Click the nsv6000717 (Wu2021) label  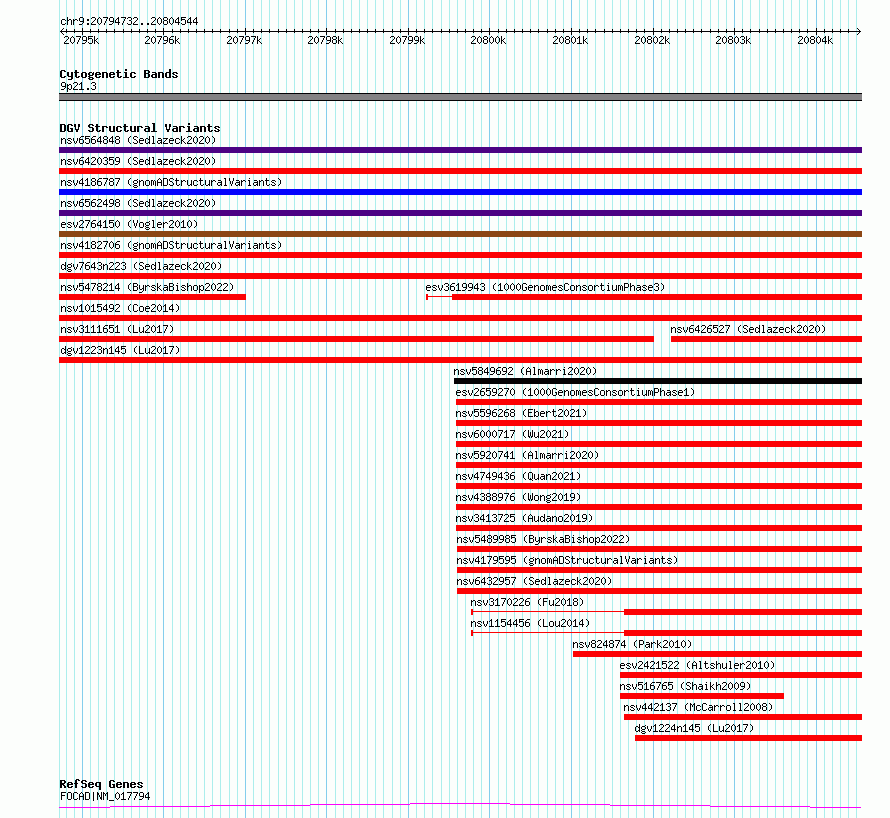click(x=512, y=434)
